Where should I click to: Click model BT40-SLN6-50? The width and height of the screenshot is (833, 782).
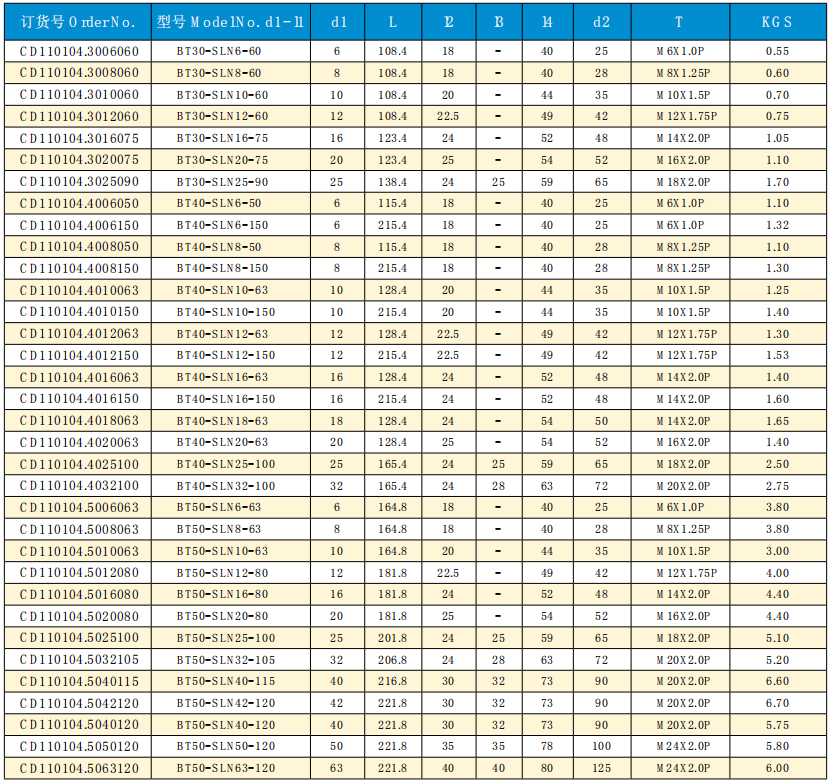pyautogui.click(x=219, y=203)
